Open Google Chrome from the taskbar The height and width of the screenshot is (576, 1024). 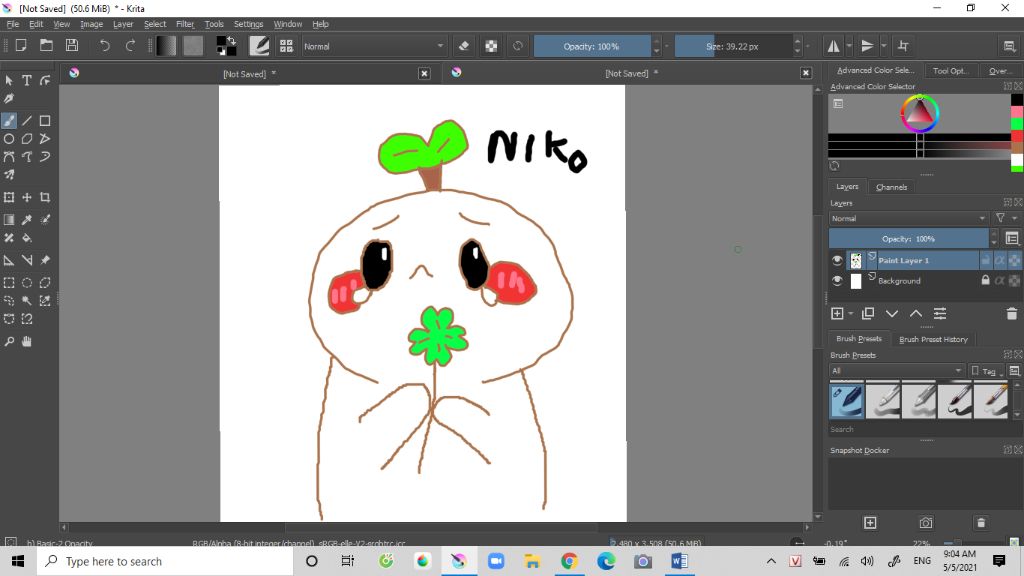(569, 561)
